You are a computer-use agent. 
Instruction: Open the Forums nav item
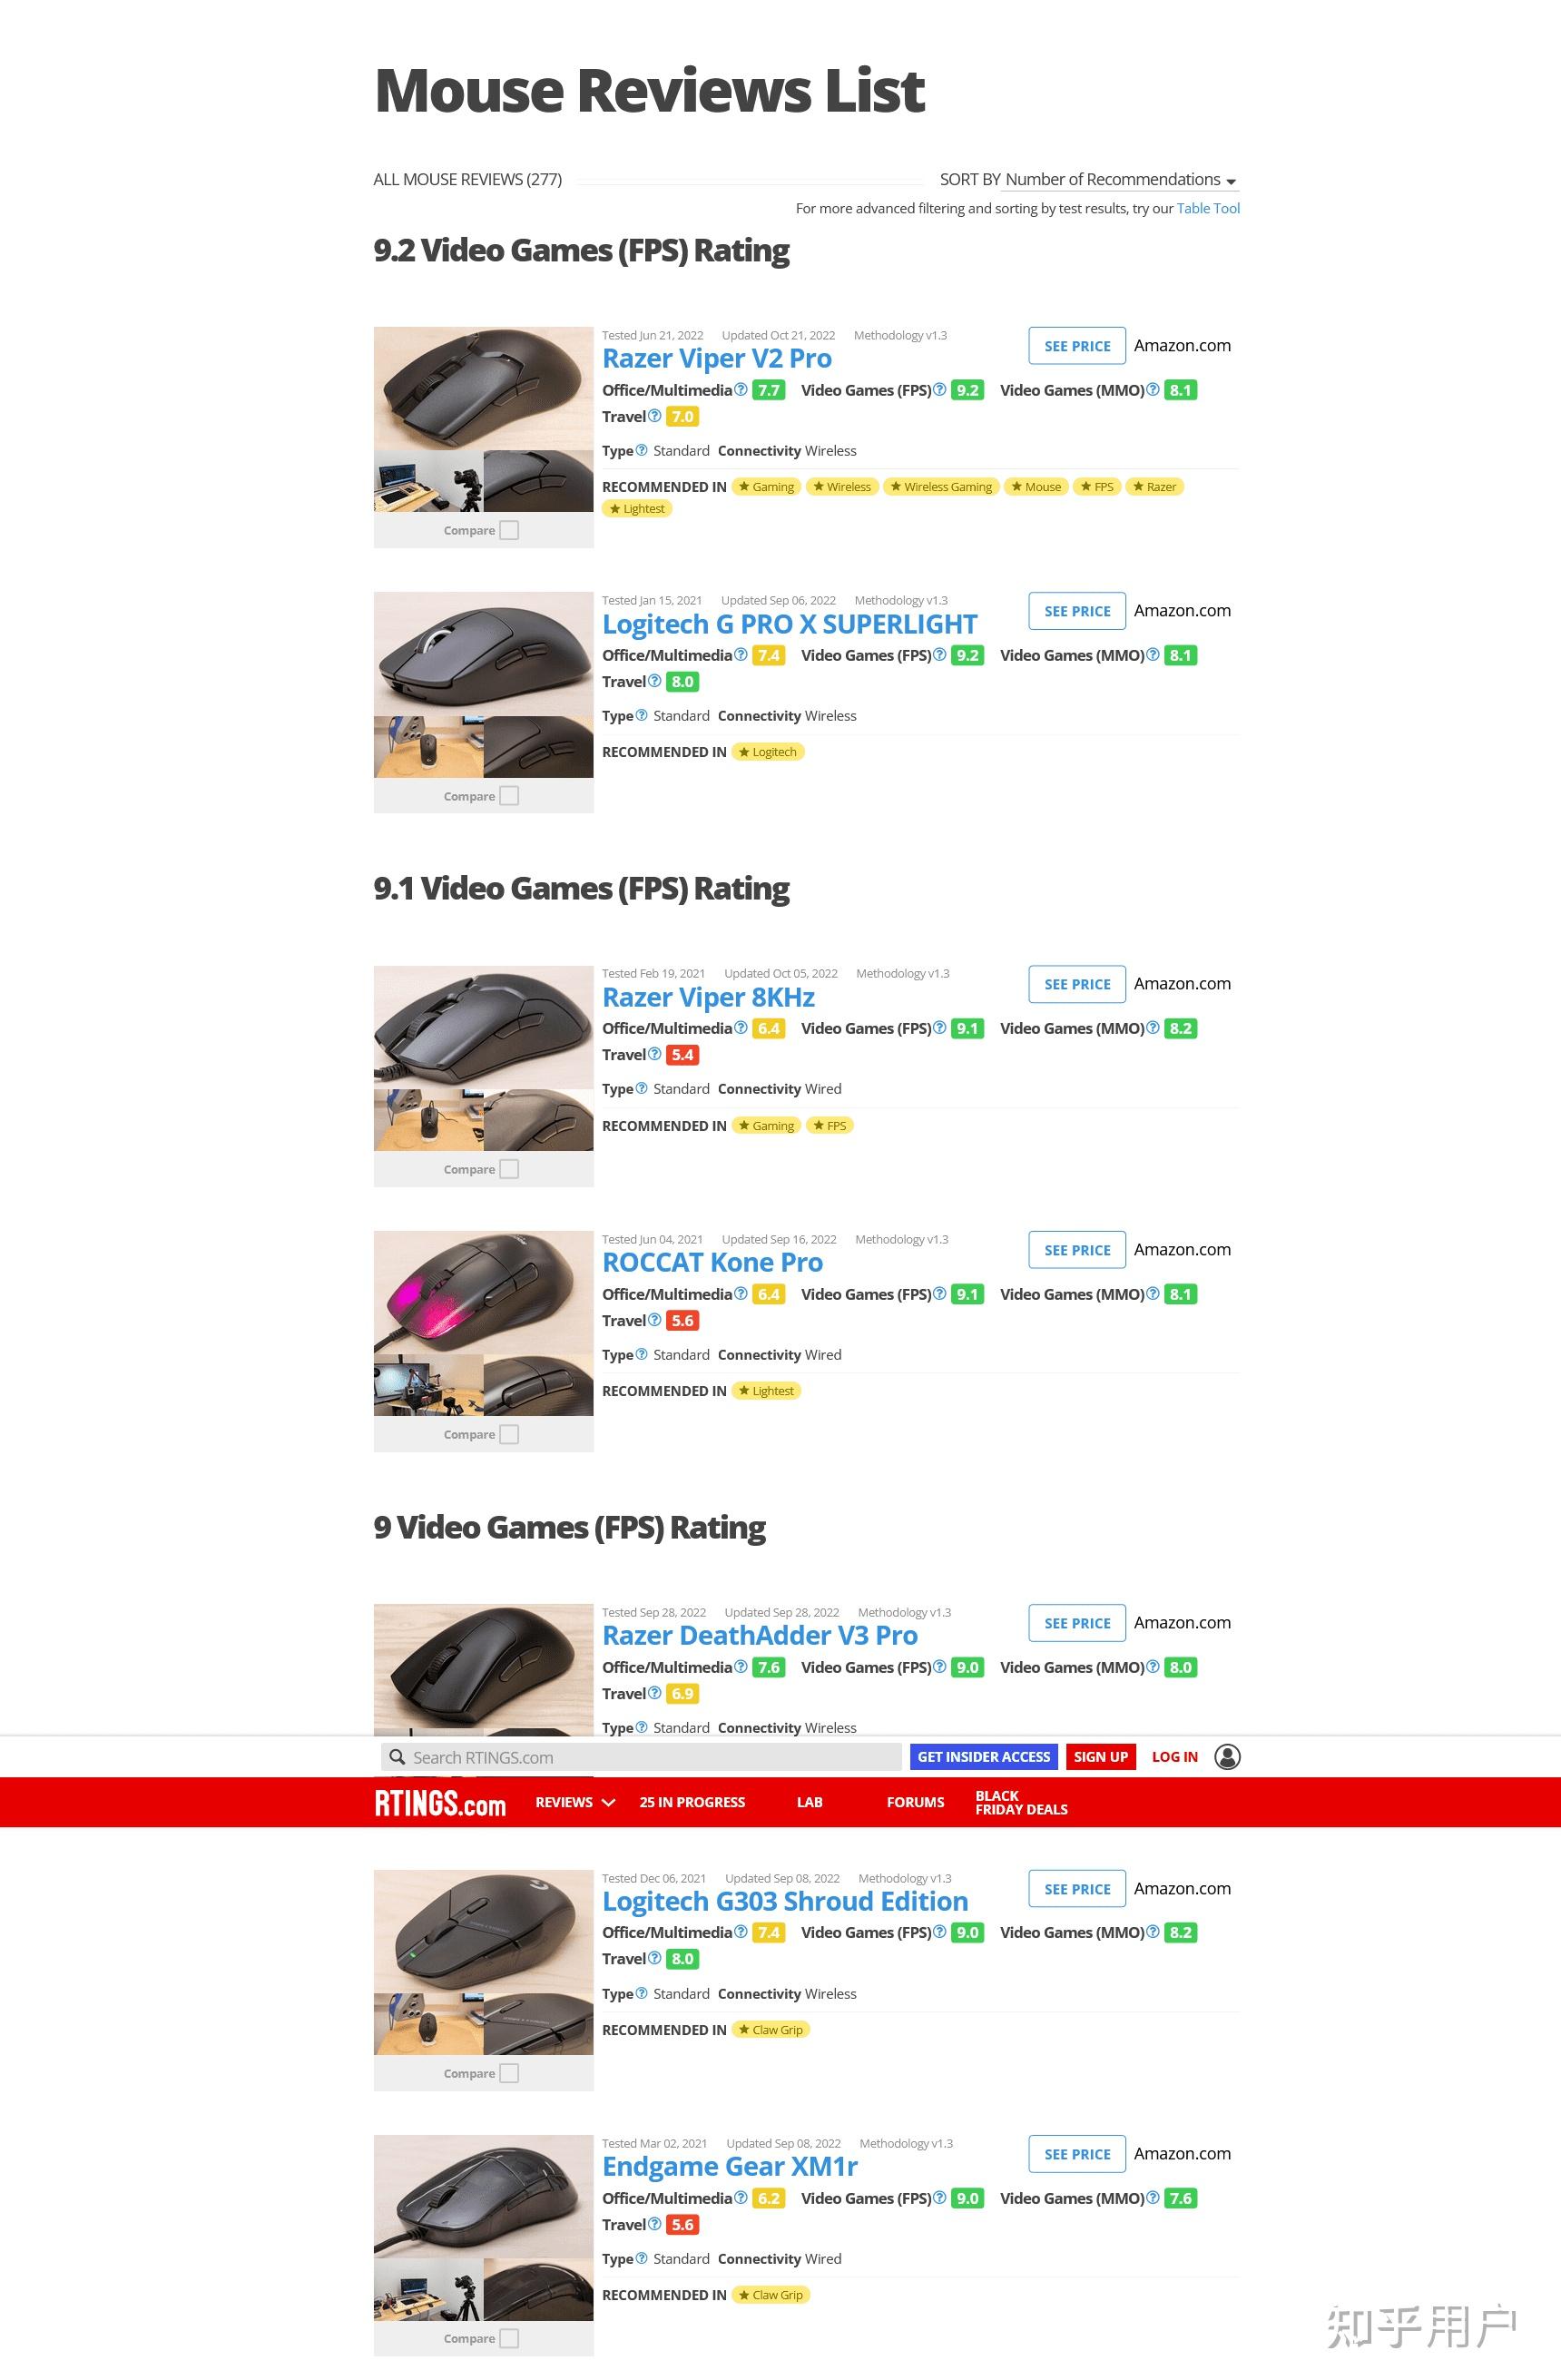[915, 1802]
